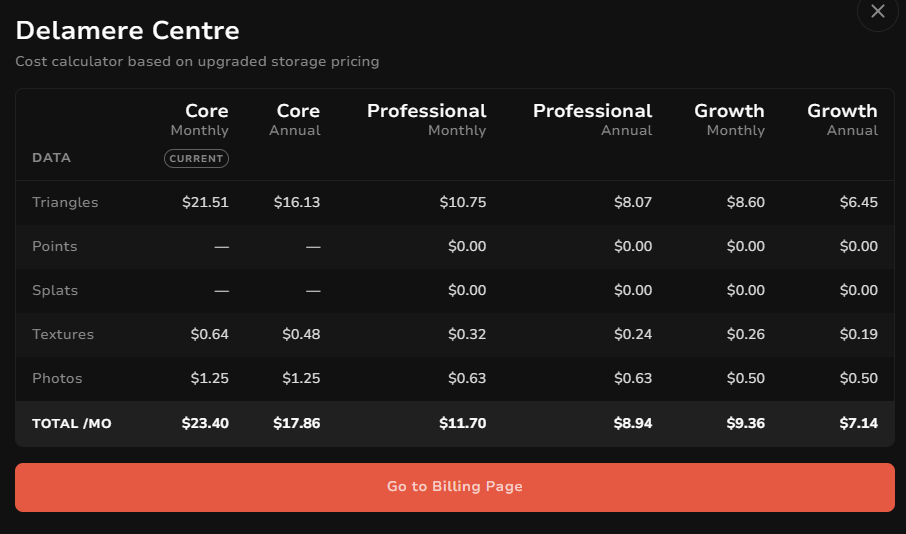Screen dimensions: 906x534
Task: Click the $8.60 Triangles Growth Monthly value
Action: coord(745,202)
